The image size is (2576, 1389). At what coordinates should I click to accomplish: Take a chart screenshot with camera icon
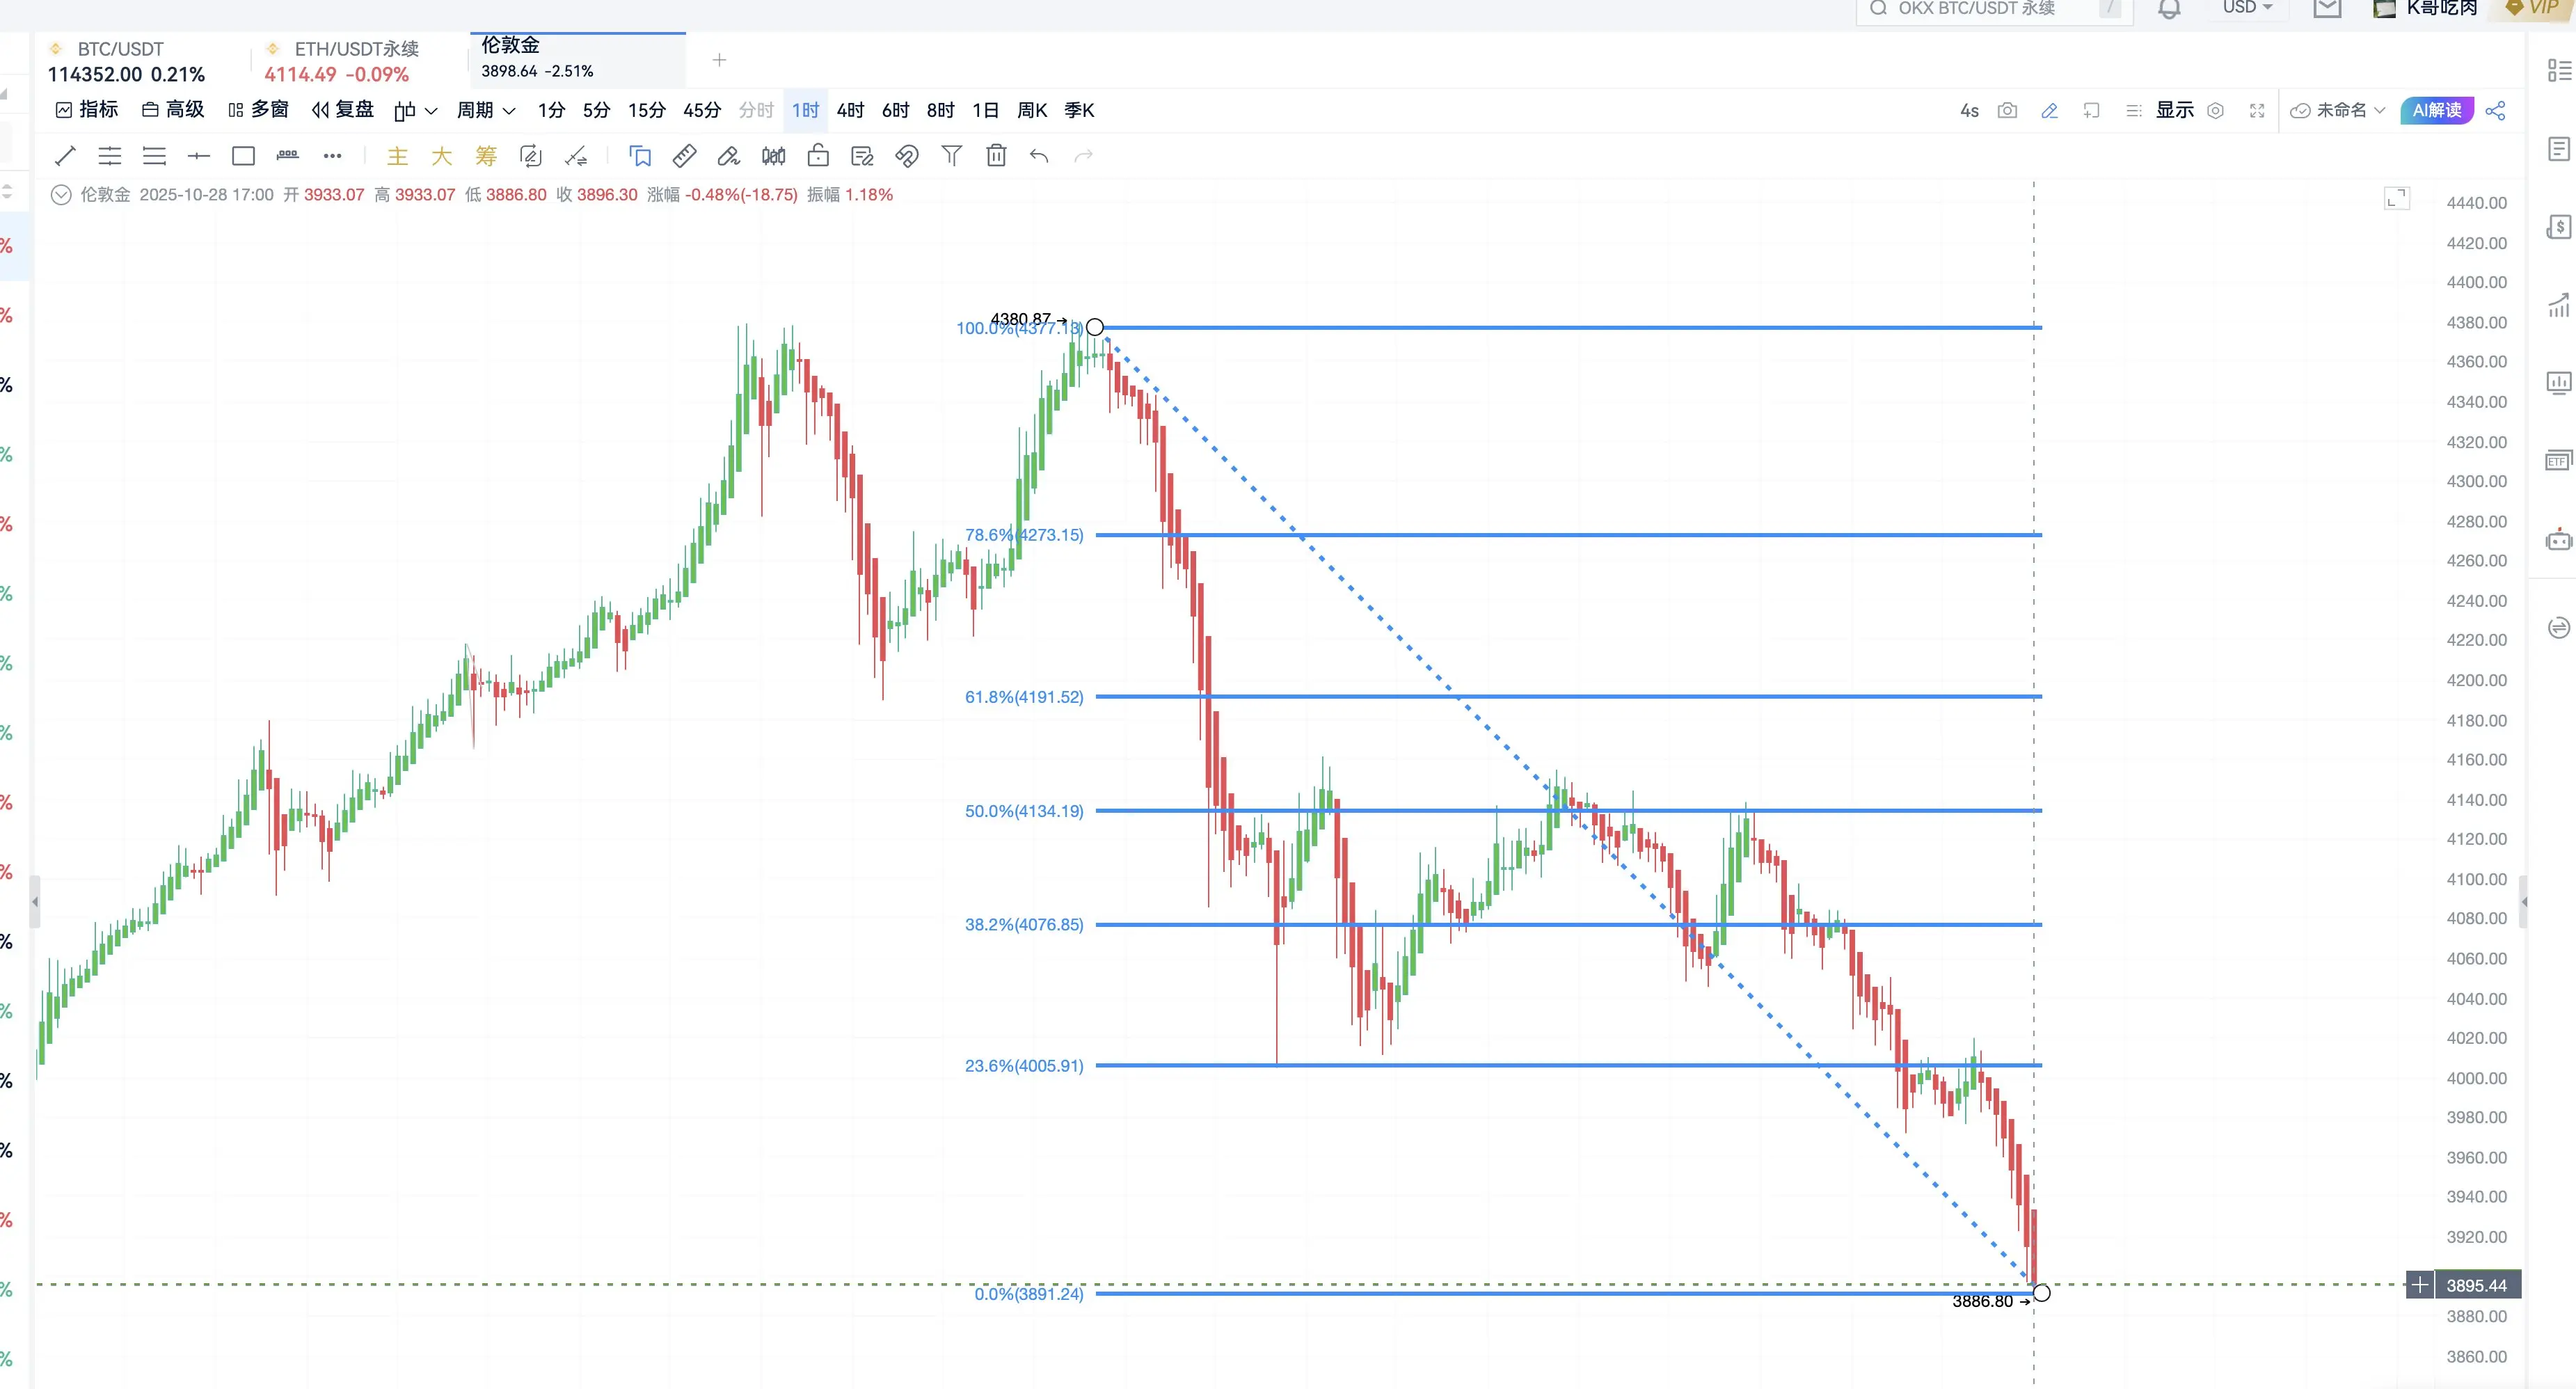click(2006, 111)
